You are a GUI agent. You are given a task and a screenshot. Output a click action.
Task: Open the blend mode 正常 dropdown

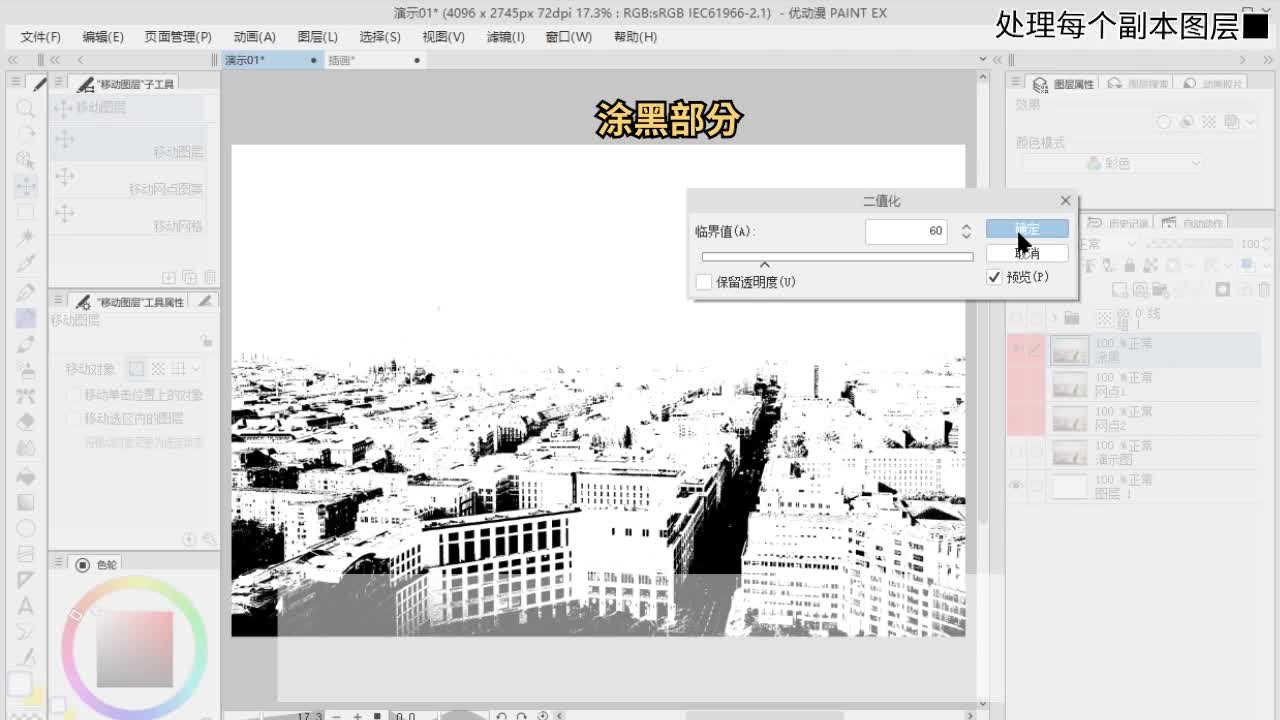coord(1109,243)
